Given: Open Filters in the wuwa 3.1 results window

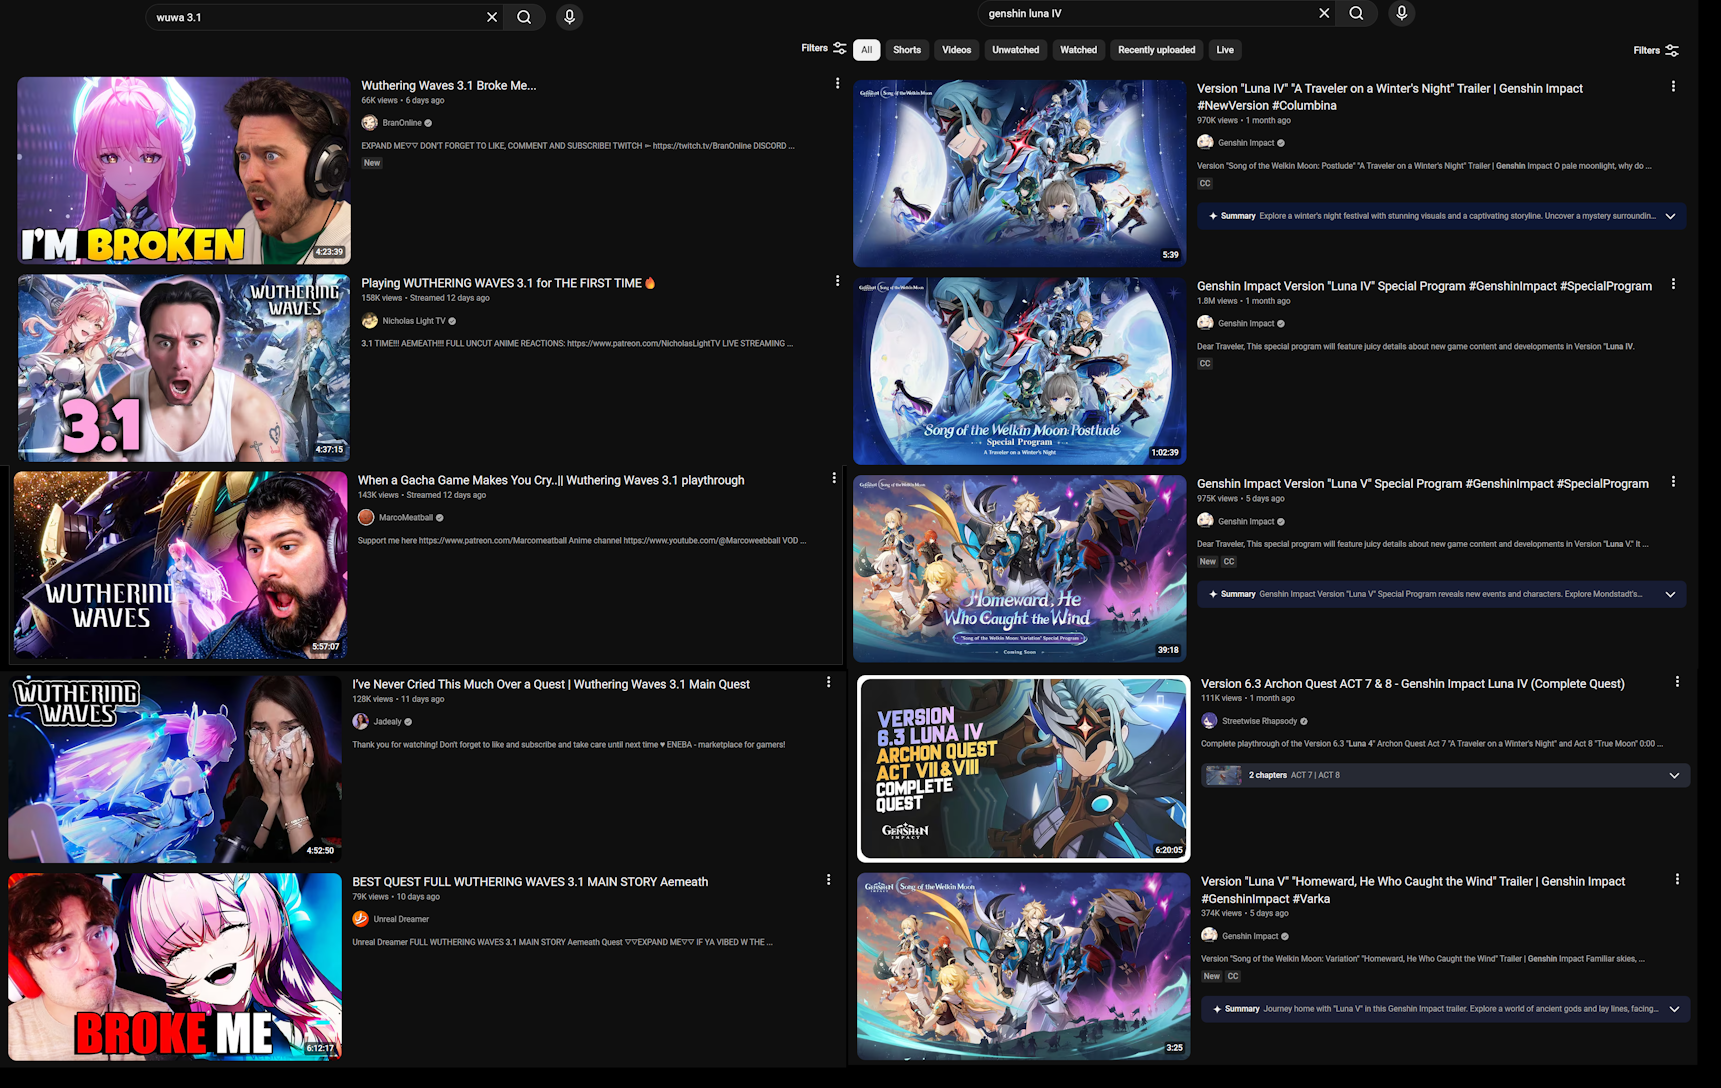Looking at the screenshot, I should (824, 48).
